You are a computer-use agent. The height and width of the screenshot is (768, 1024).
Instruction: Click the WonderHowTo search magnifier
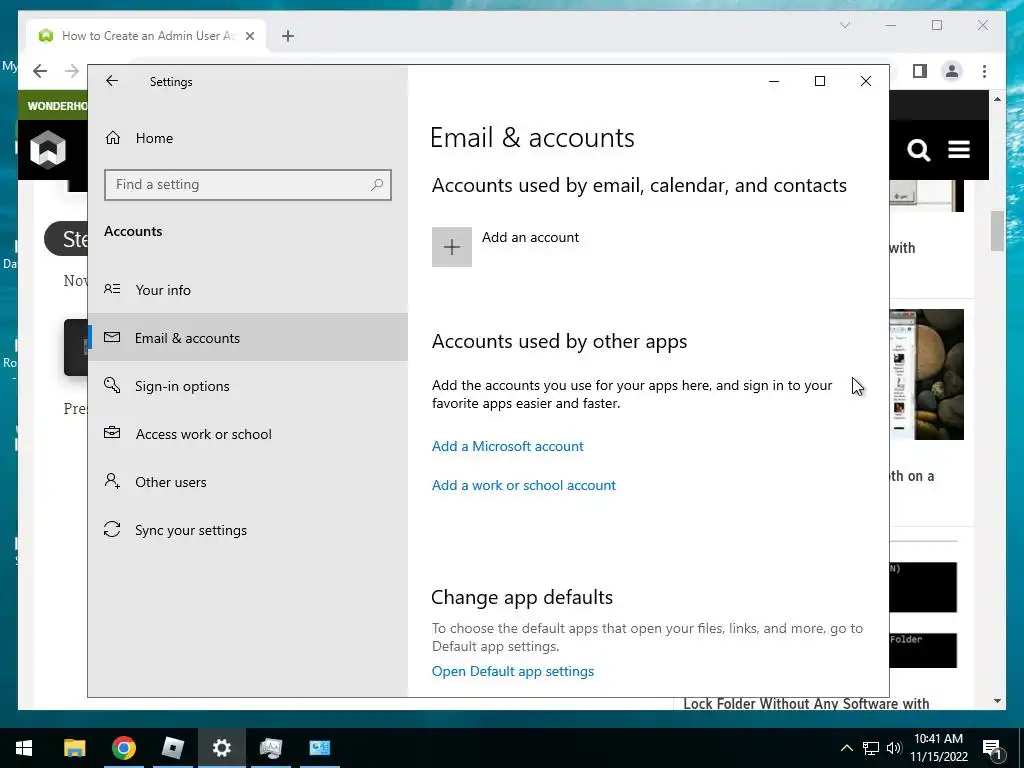pyautogui.click(x=918, y=150)
